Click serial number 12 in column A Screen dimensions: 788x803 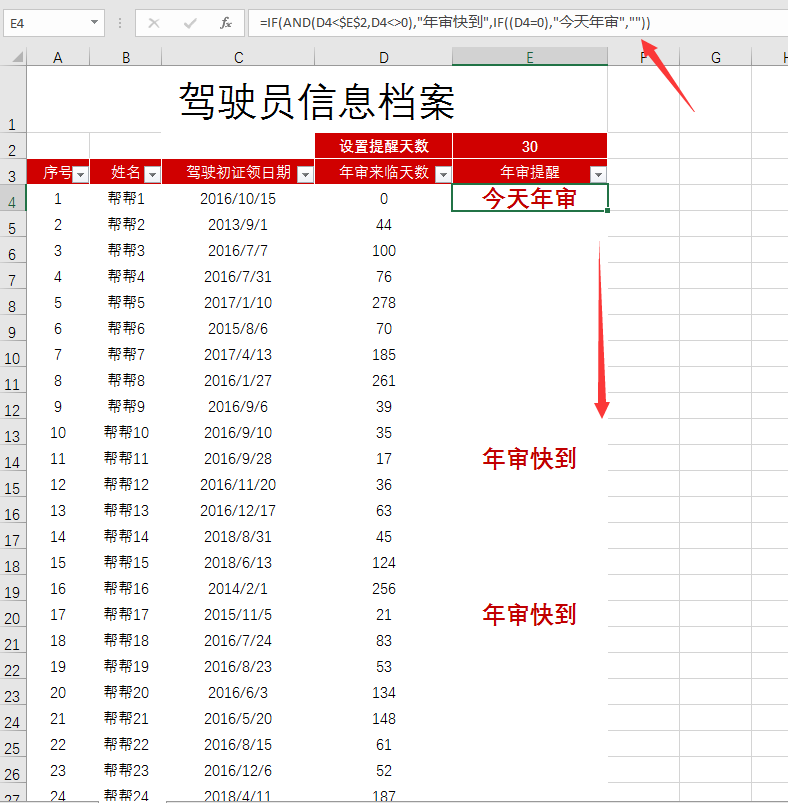click(58, 484)
